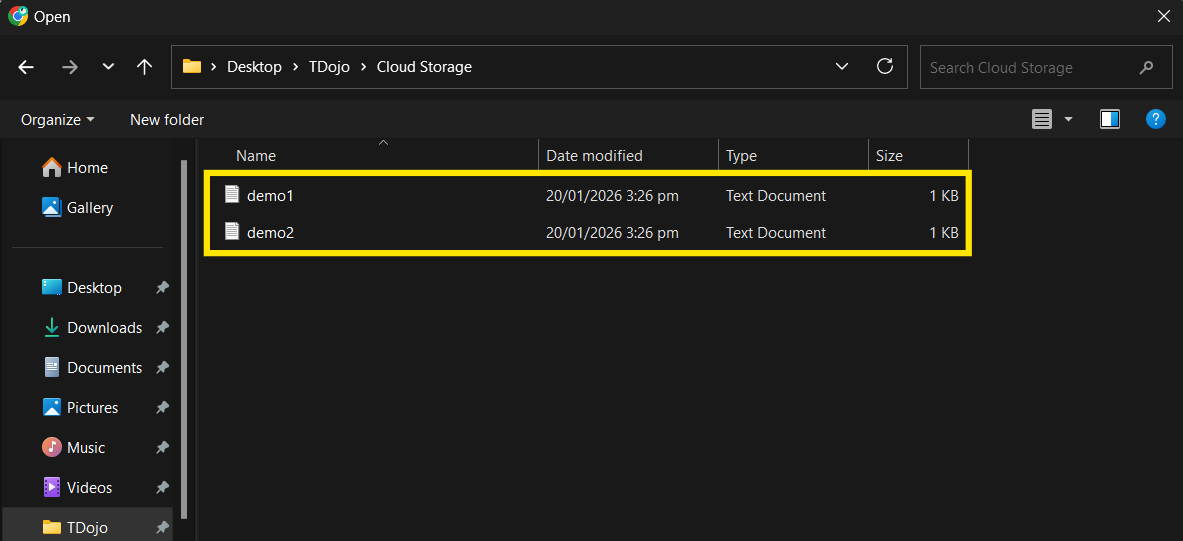Click the Back navigation arrow
Viewport: 1183px width, 541px height.
[26, 67]
